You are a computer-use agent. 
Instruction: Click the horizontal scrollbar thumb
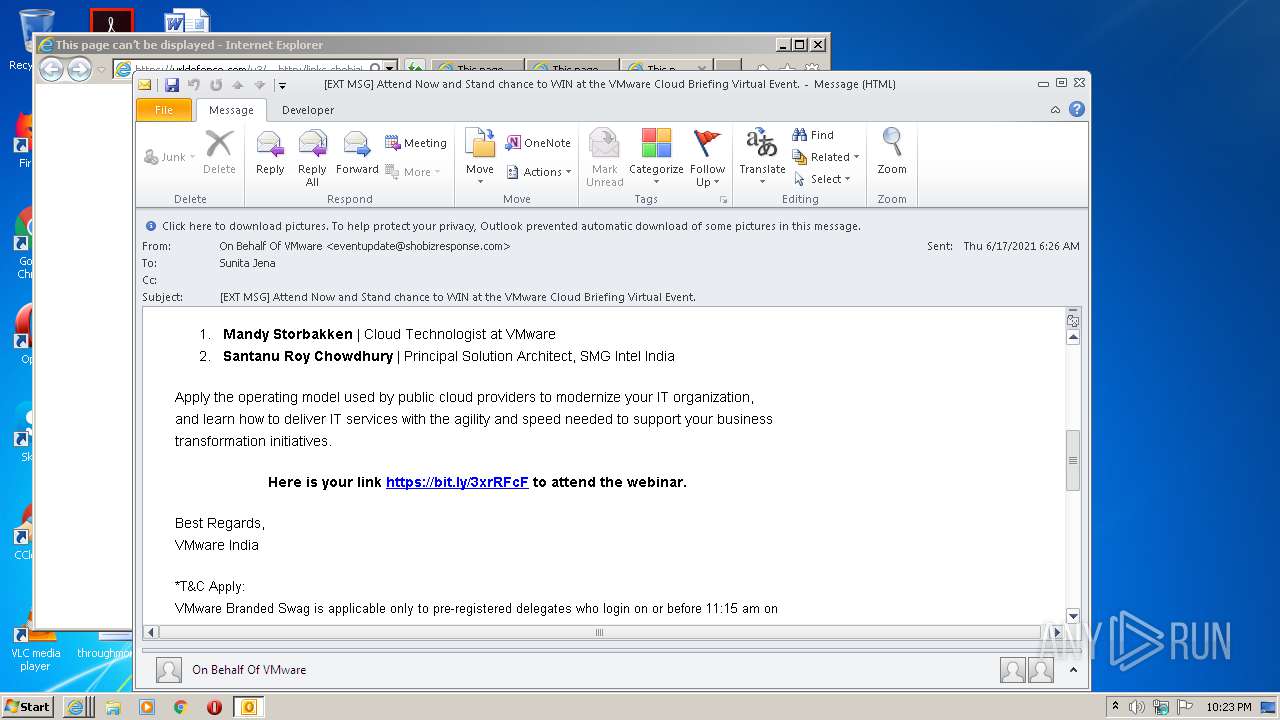pyautogui.click(x=600, y=632)
